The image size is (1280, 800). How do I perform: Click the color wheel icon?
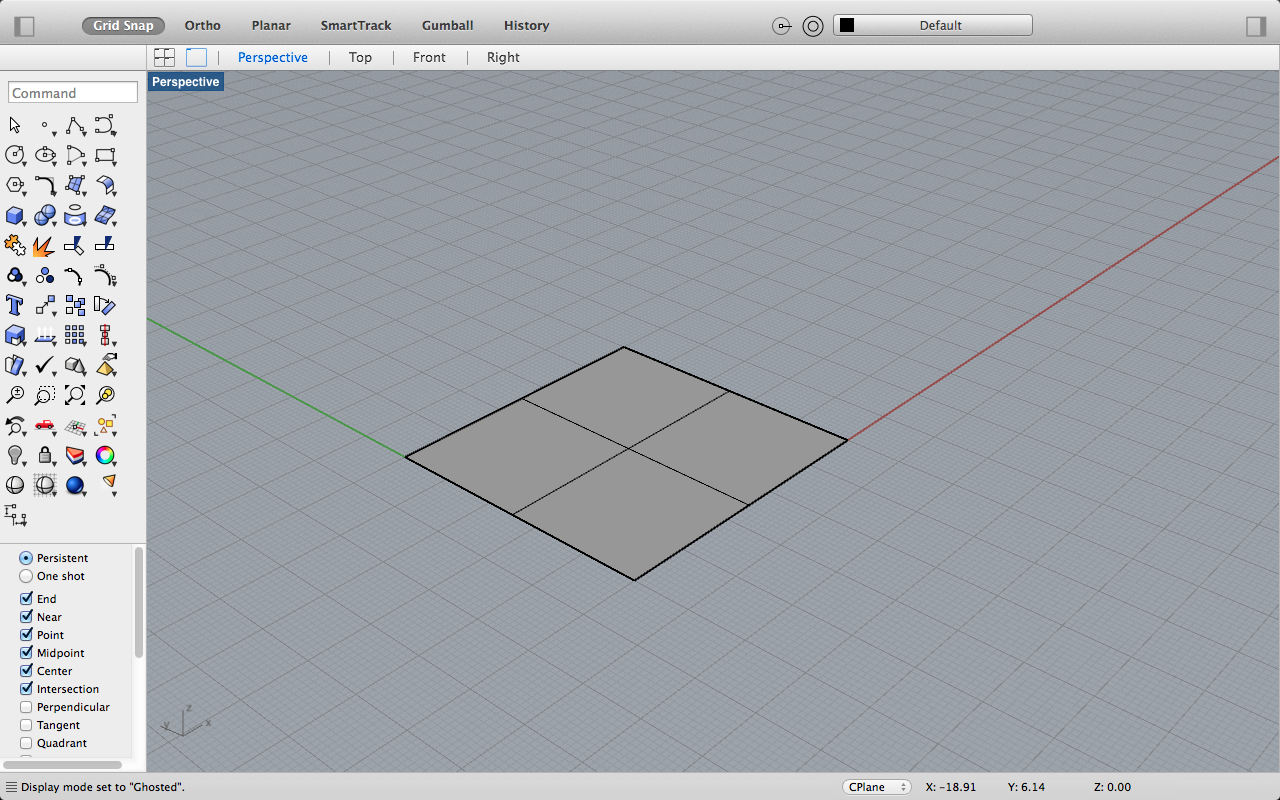click(x=105, y=455)
